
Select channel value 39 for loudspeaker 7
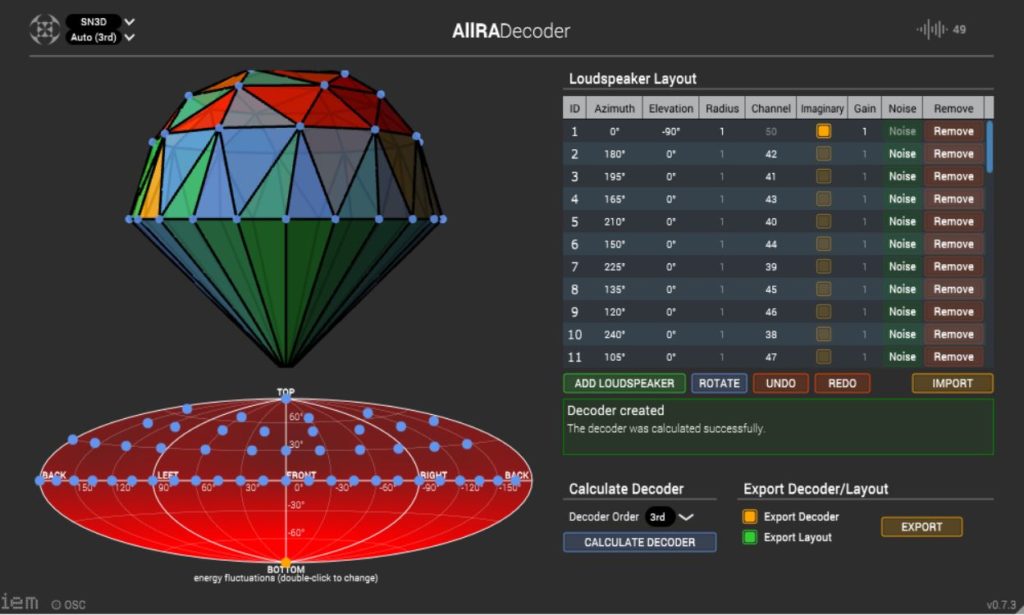[771, 266]
